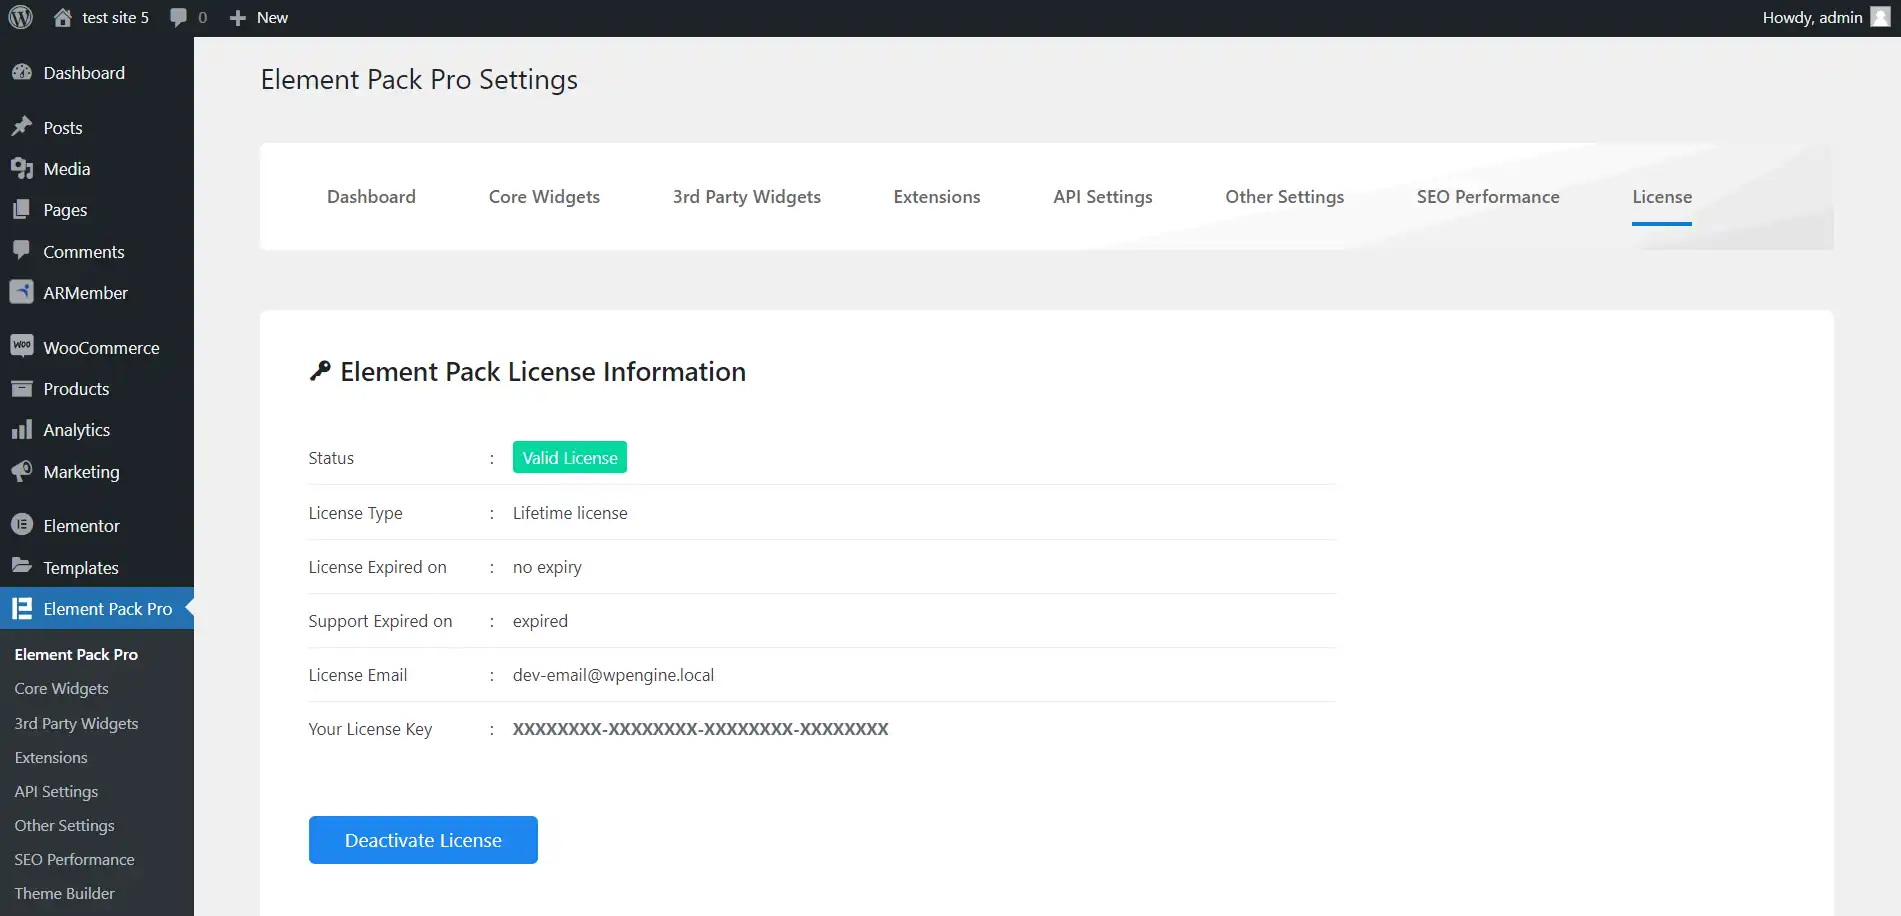The width and height of the screenshot is (1901, 916).
Task: Click the WordPress logo icon
Action: point(21,17)
